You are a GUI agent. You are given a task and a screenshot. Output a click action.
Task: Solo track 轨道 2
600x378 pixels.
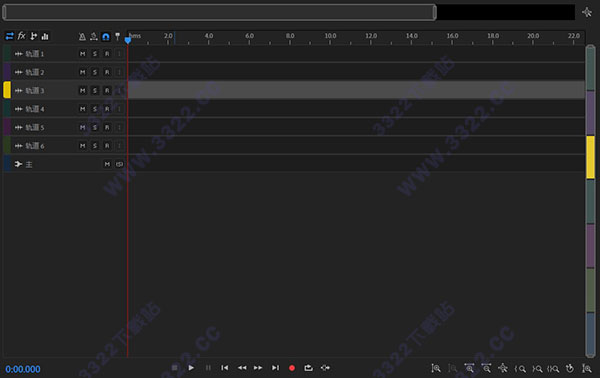click(x=95, y=72)
